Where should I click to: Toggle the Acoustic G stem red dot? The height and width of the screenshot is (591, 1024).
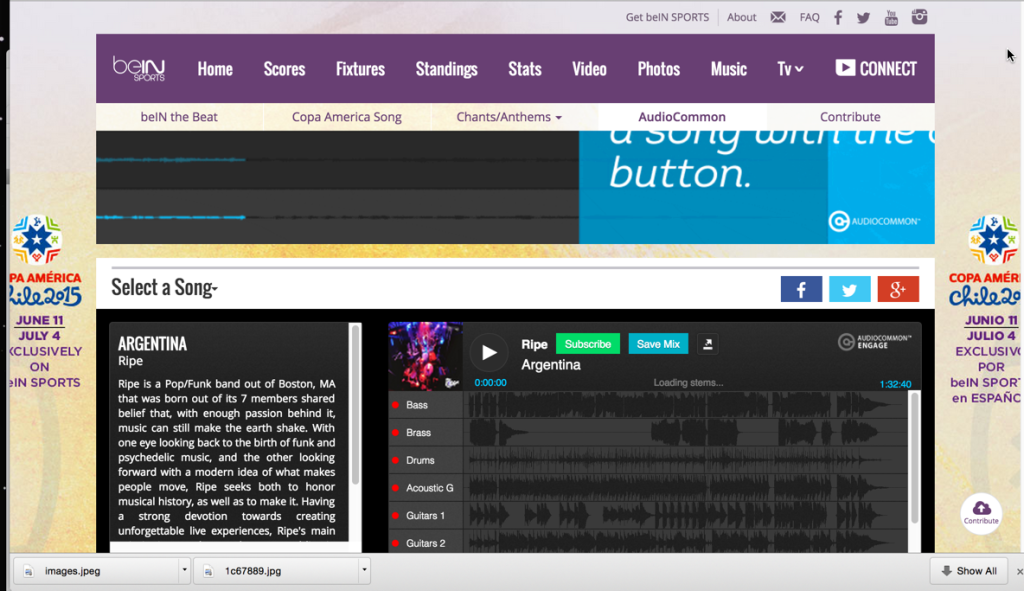coord(395,488)
